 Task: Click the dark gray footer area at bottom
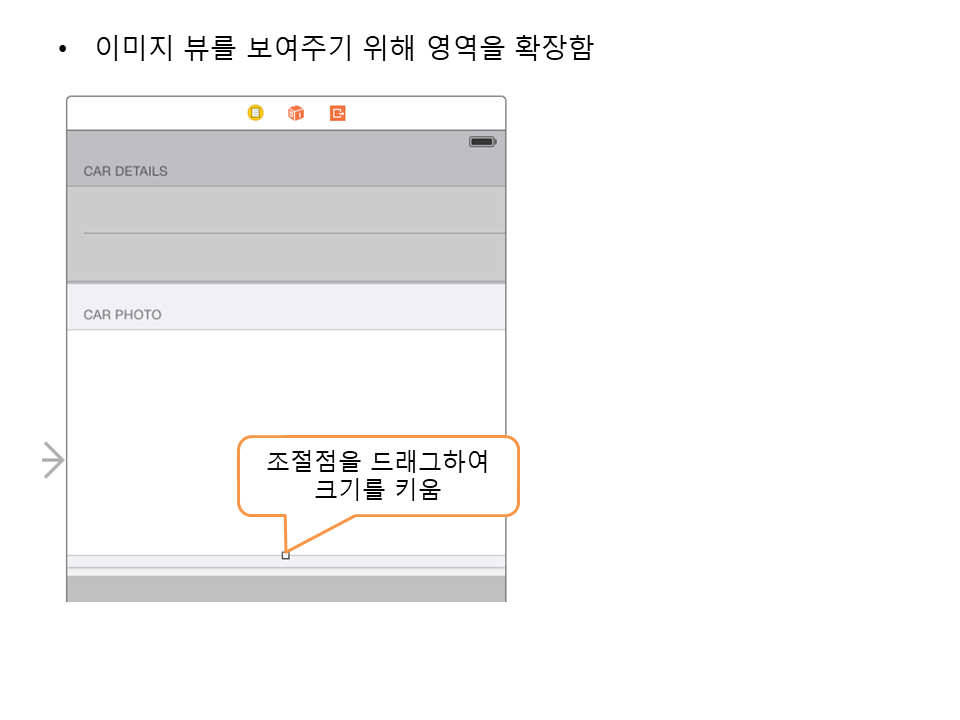[x=286, y=588]
